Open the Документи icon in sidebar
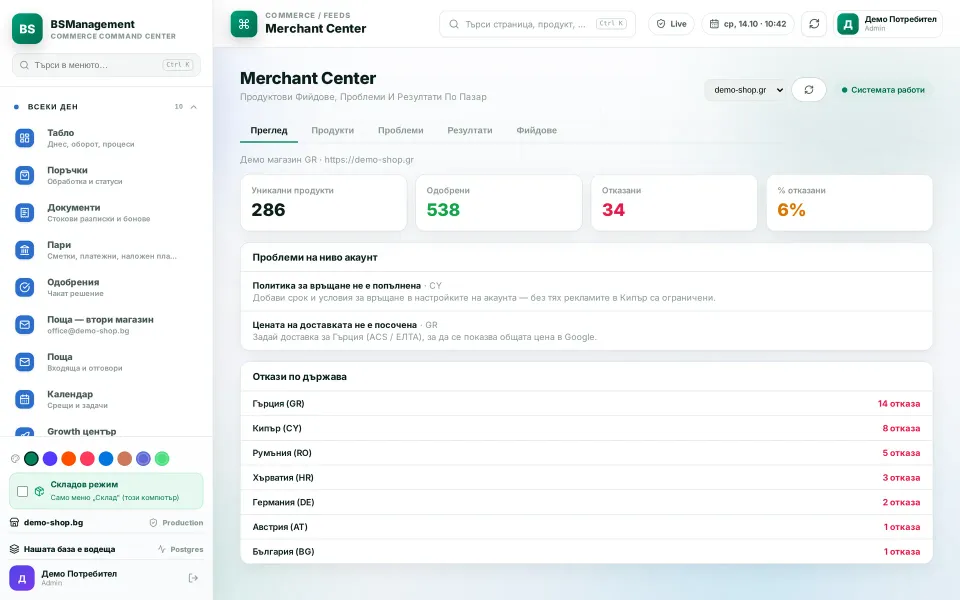 coord(24,212)
